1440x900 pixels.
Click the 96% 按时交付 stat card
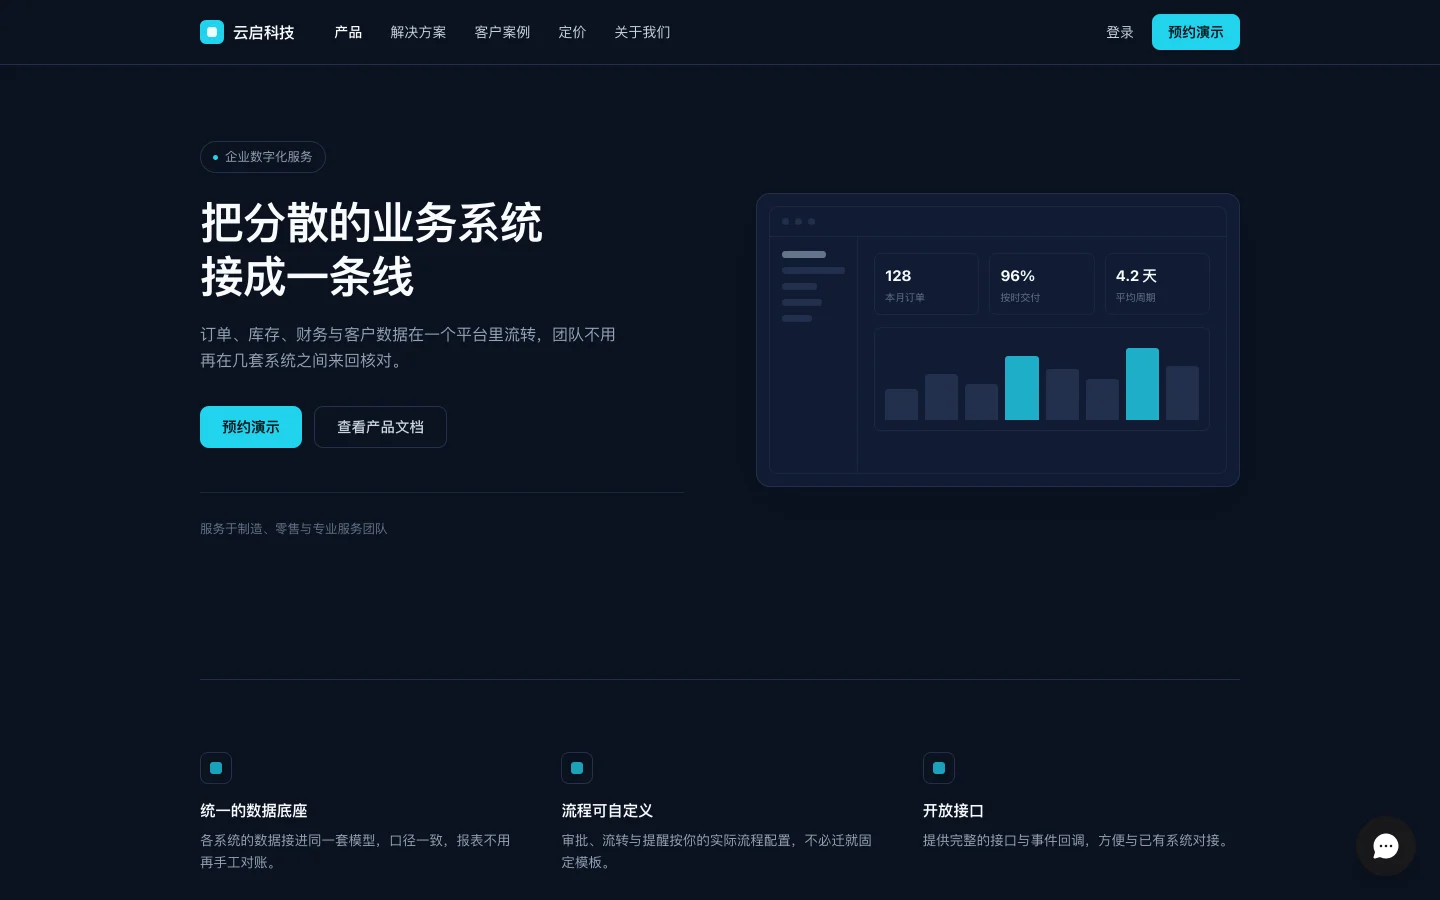[x=1042, y=284]
